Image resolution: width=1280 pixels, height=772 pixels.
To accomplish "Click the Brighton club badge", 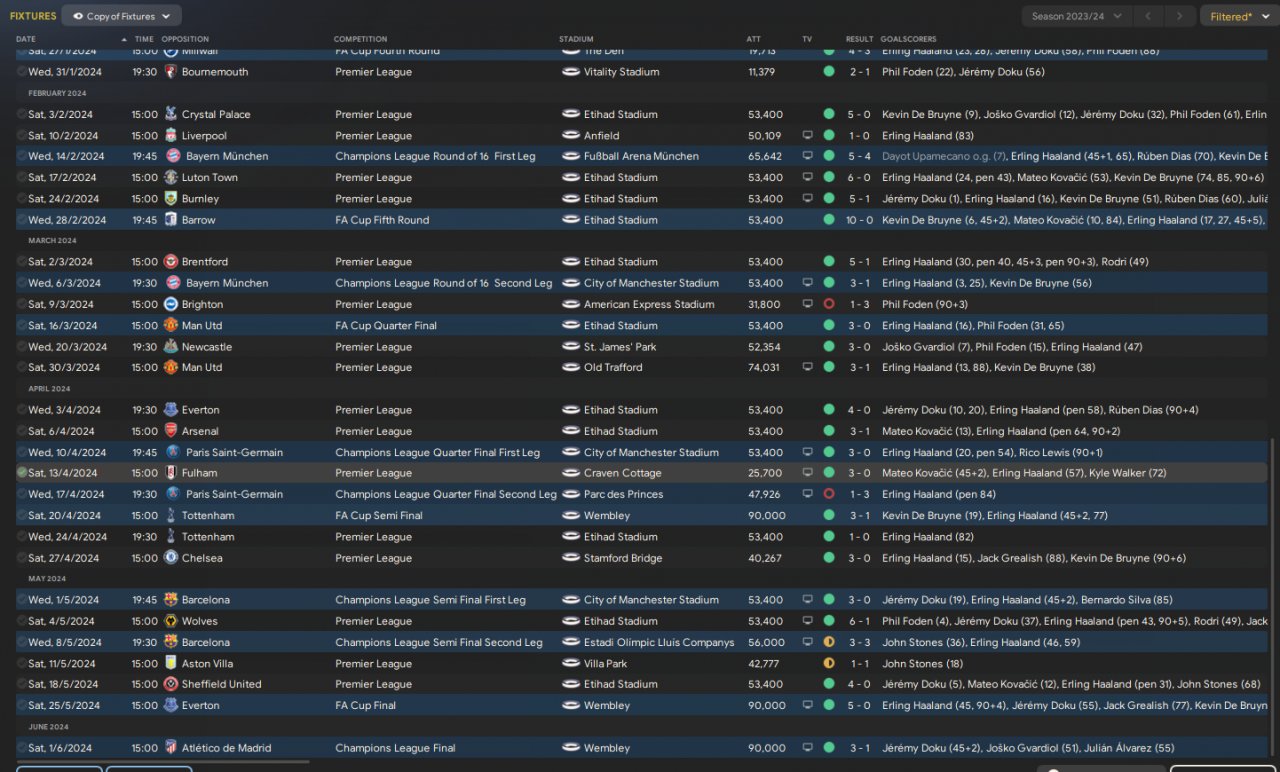I will (x=170, y=304).
